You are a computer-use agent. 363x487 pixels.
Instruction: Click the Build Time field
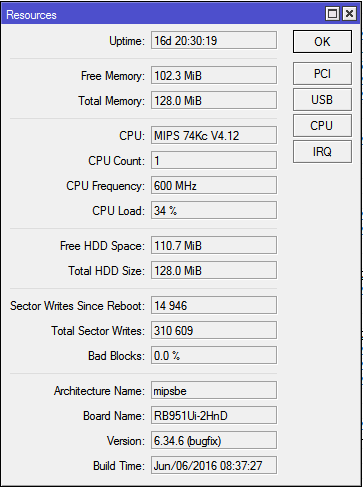(214, 465)
